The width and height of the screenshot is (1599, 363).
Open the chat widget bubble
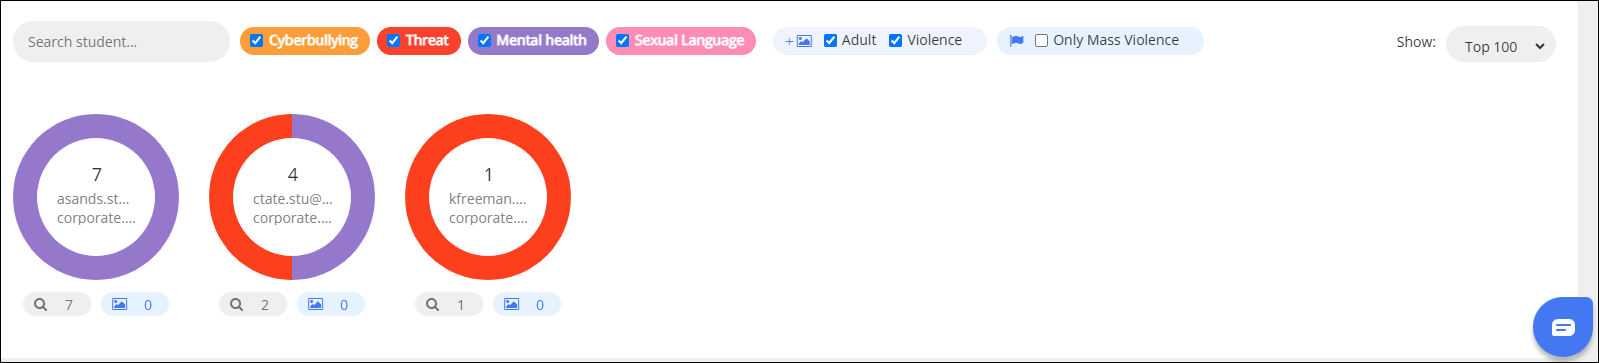point(1563,327)
